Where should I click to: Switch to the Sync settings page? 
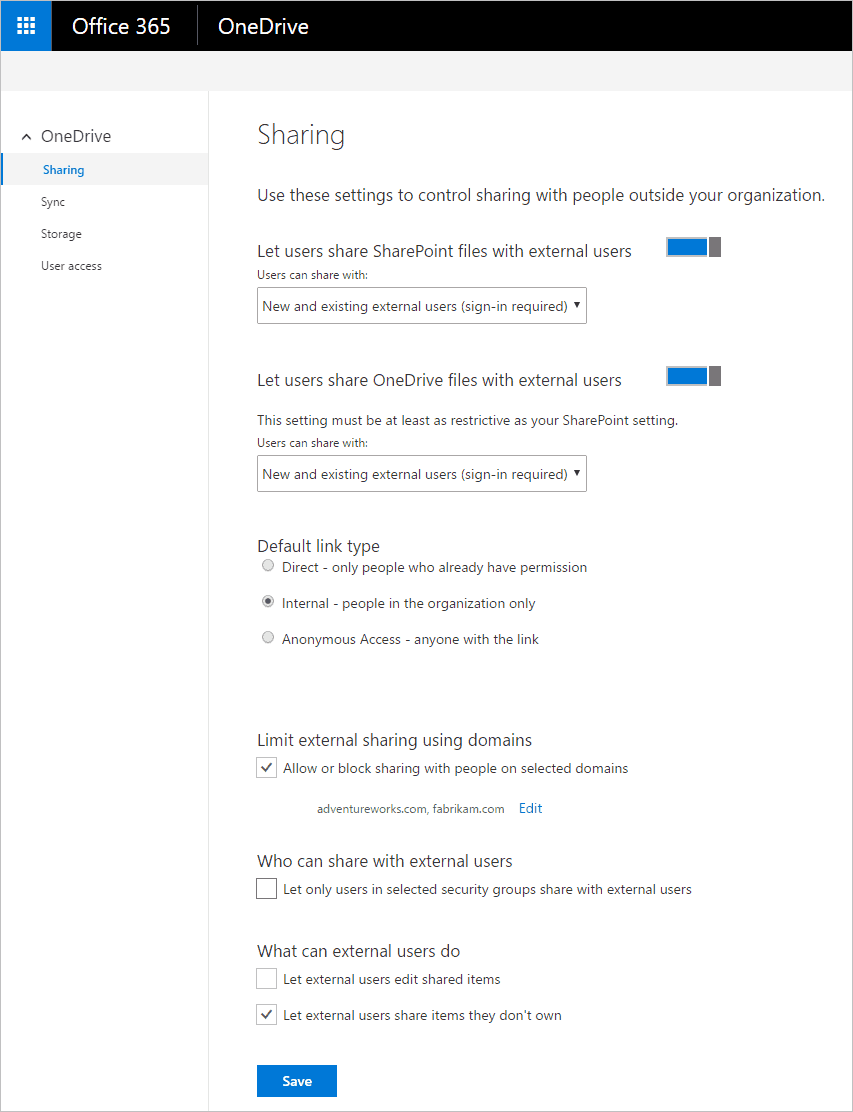[x=53, y=201]
